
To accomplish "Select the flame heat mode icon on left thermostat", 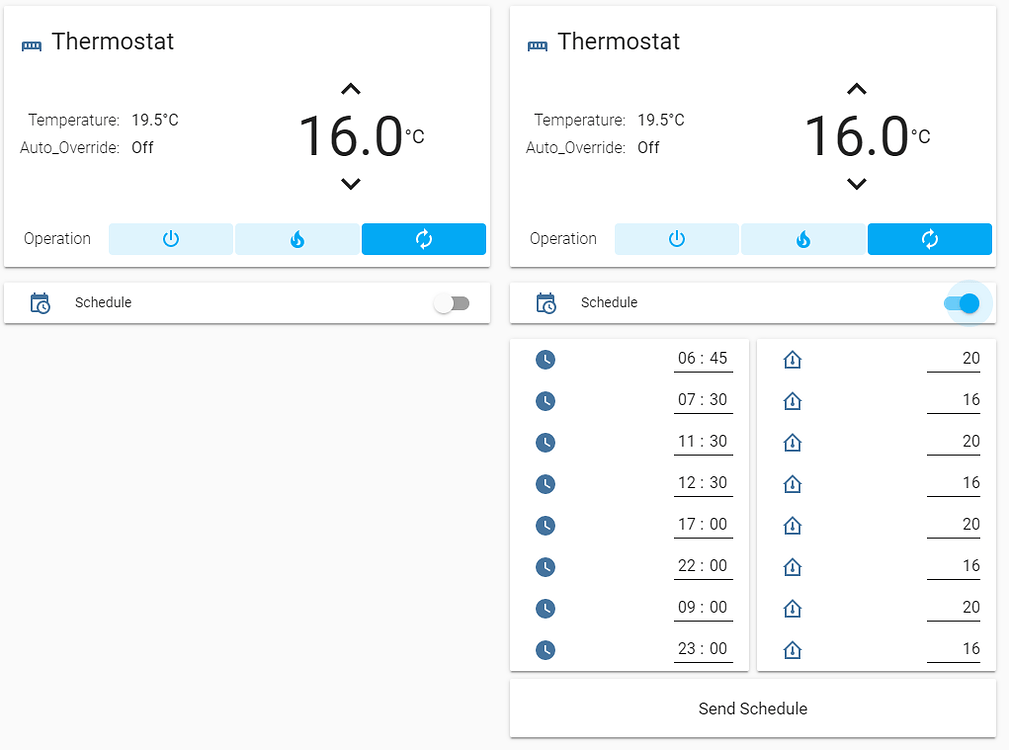I will coord(297,239).
